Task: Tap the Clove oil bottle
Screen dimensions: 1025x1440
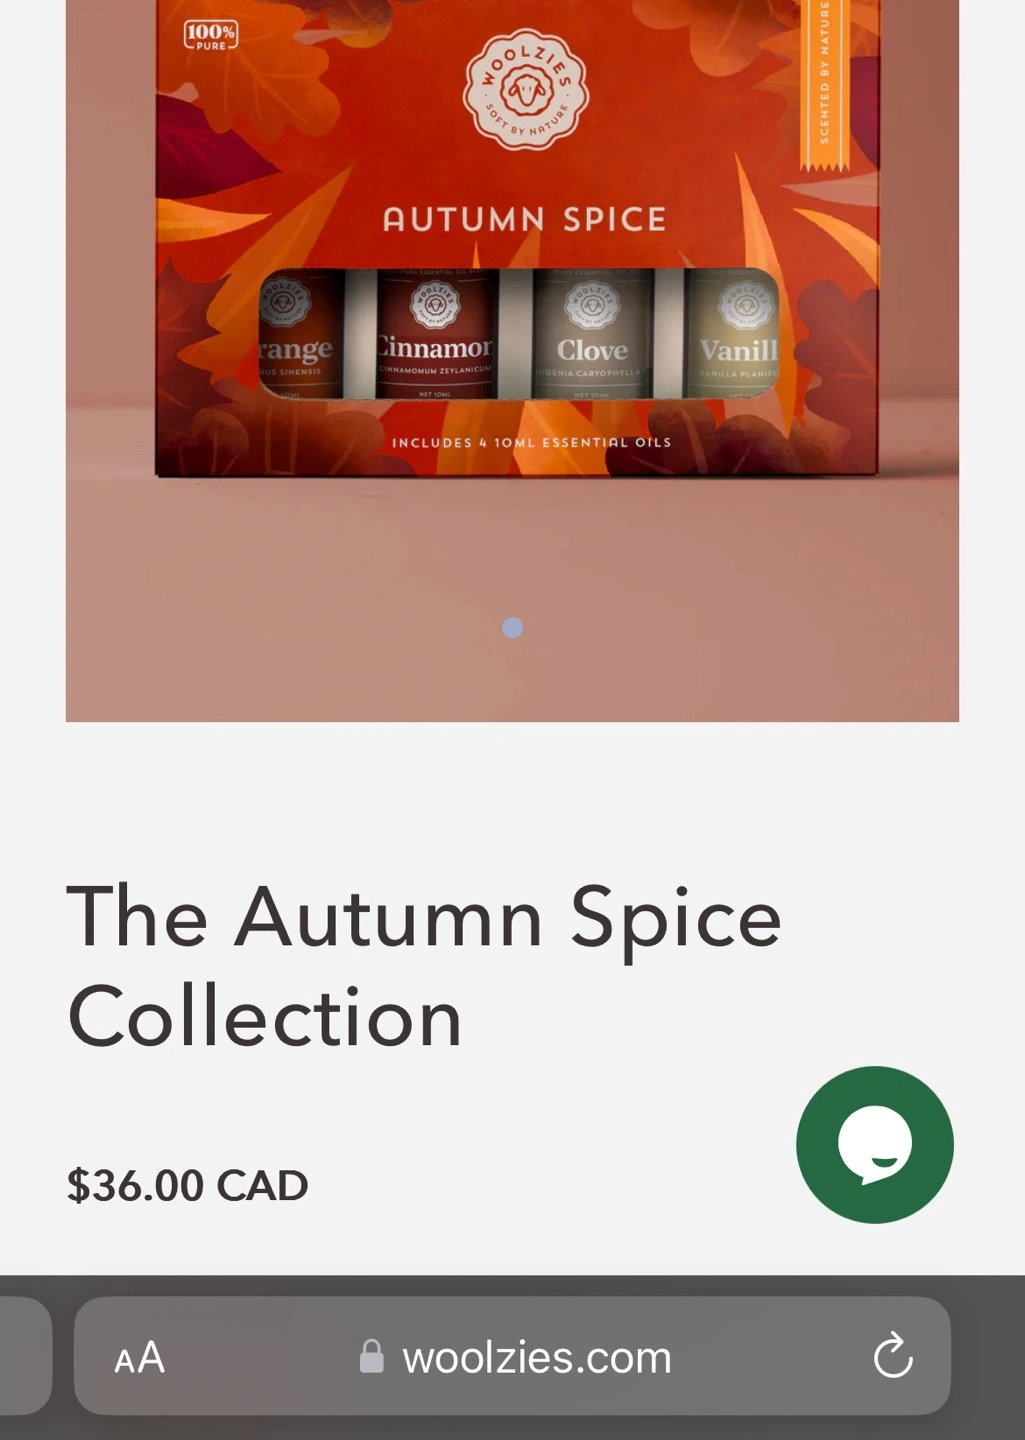Action: click(592, 335)
